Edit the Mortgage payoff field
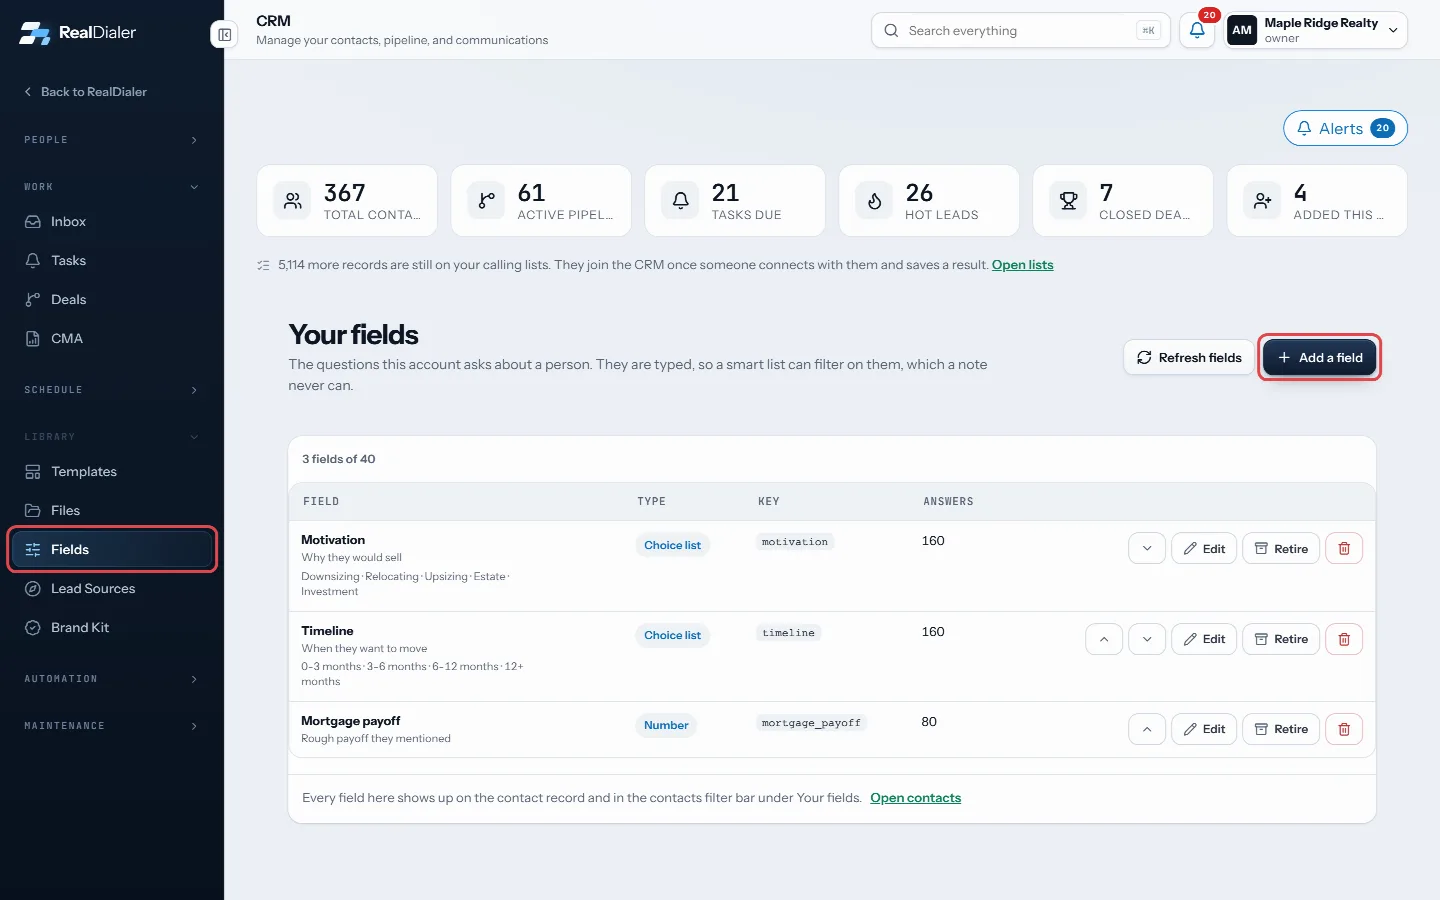This screenshot has width=1440, height=900. pyautogui.click(x=1205, y=729)
